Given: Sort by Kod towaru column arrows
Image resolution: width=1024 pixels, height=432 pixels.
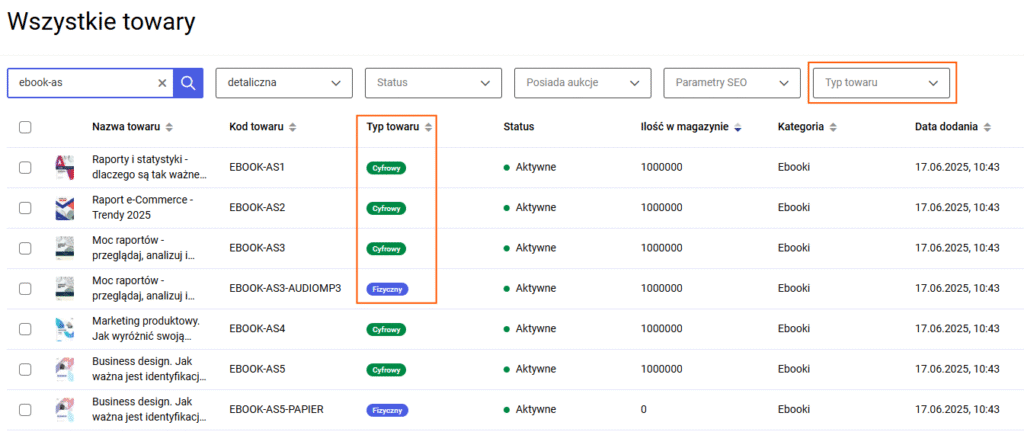Looking at the screenshot, I should (x=293, y=127).
